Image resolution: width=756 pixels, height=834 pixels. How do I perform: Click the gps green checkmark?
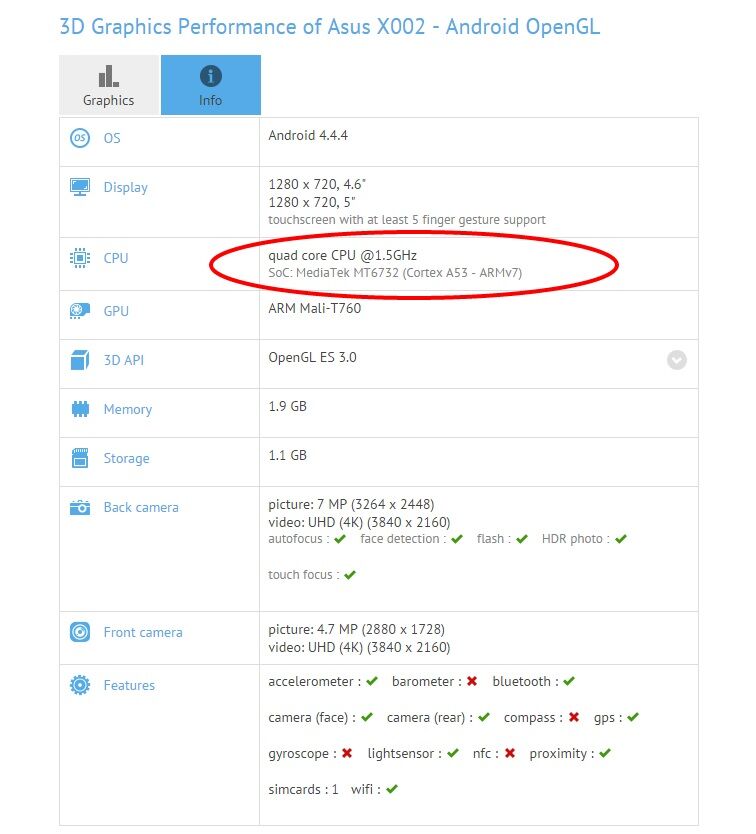click(x=633, y=717)
